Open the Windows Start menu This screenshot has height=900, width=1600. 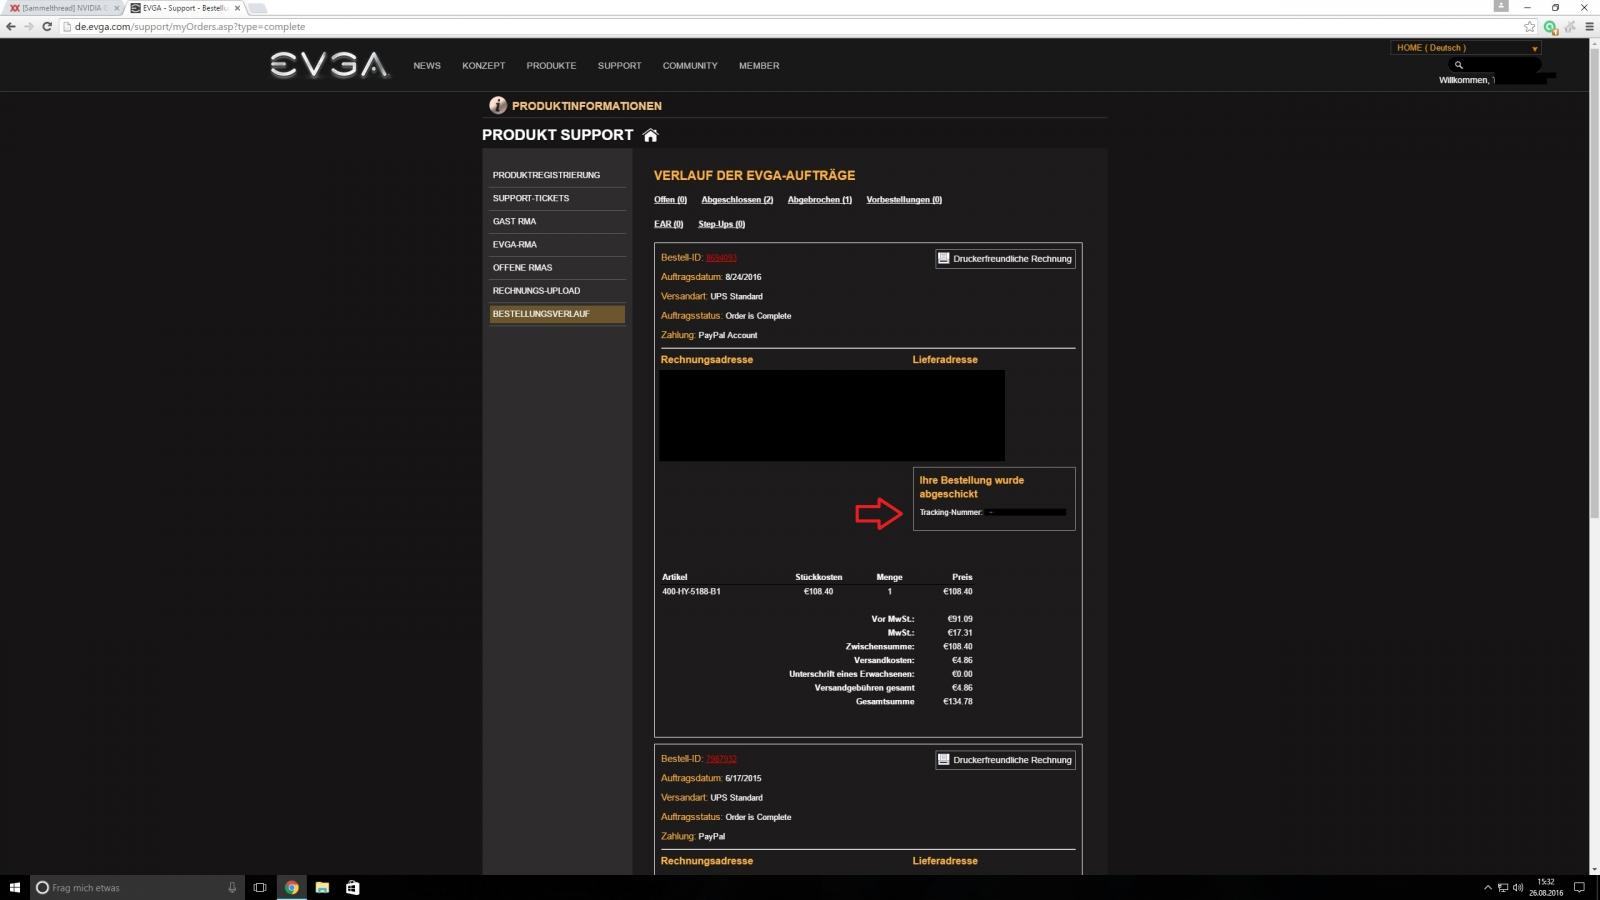tap(14, 887)
